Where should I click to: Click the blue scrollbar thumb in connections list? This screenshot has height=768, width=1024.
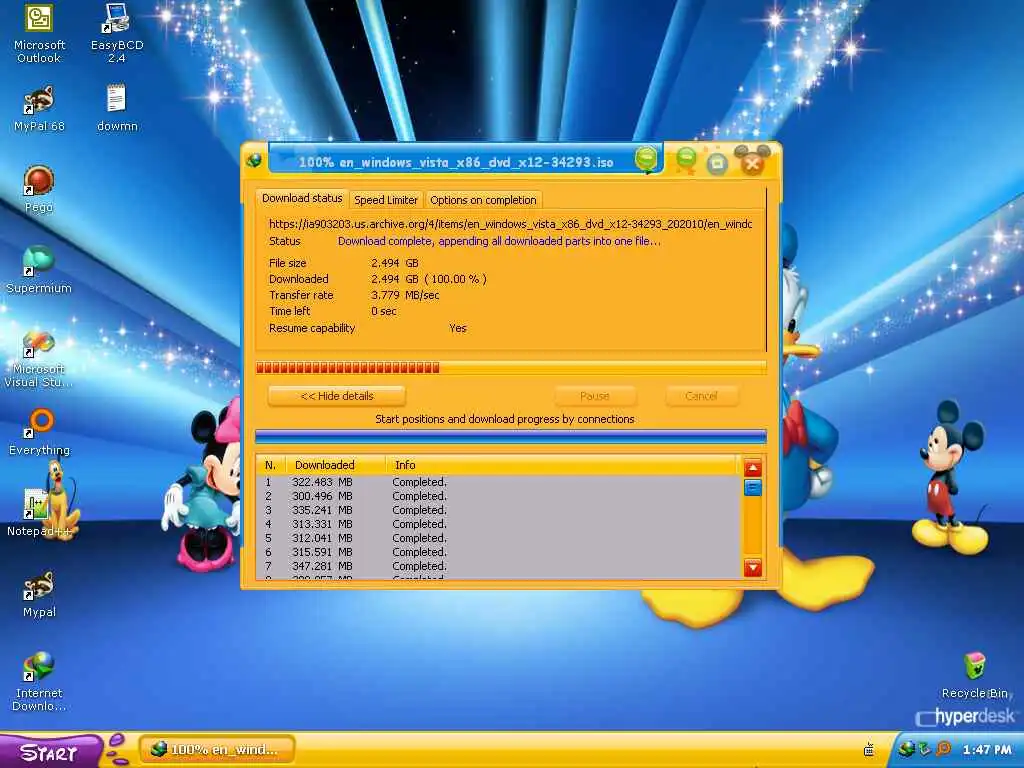(752, 487)
